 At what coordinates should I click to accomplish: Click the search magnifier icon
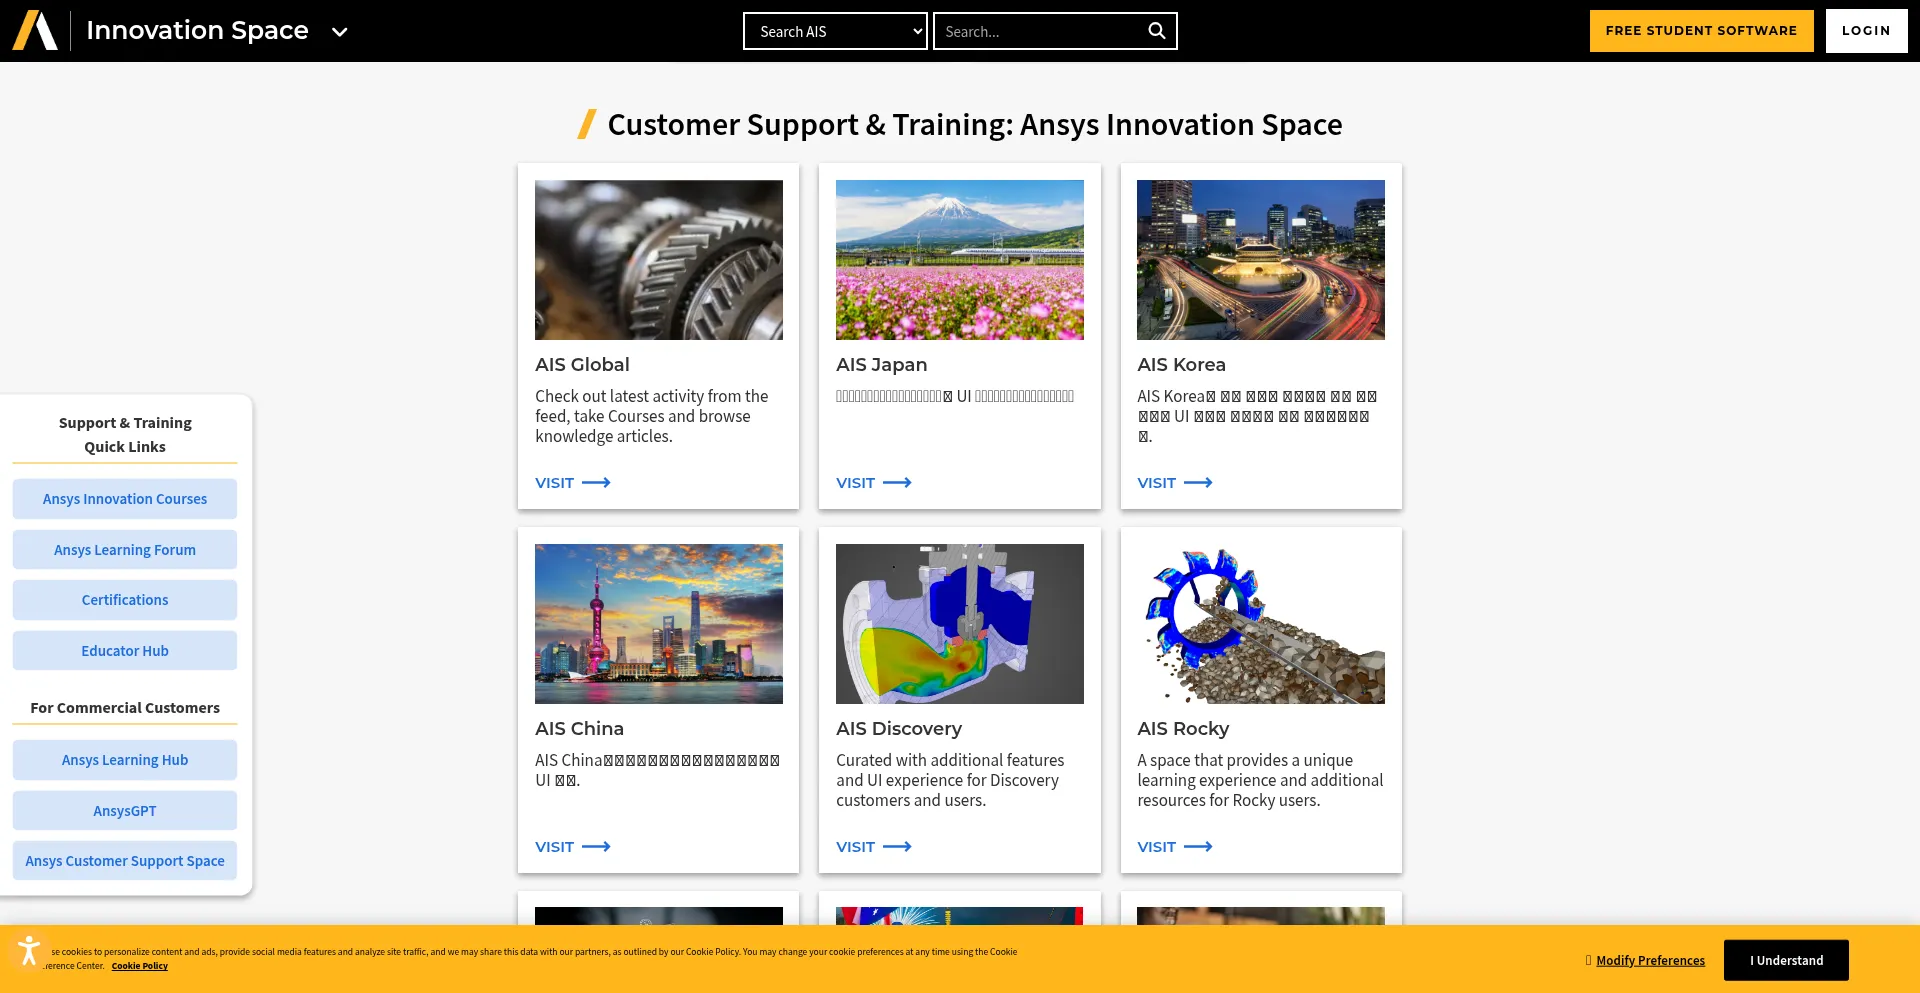(x=1156, y=30)
